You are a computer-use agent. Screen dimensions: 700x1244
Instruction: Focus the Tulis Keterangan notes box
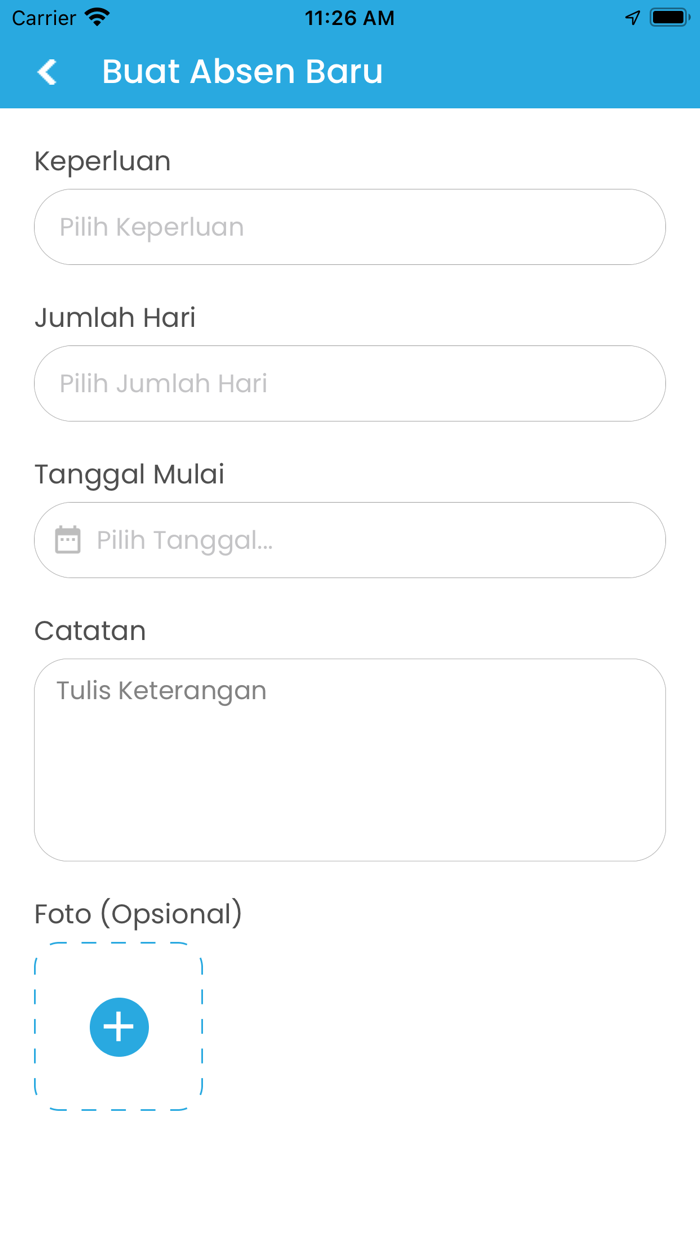[350, 760]
